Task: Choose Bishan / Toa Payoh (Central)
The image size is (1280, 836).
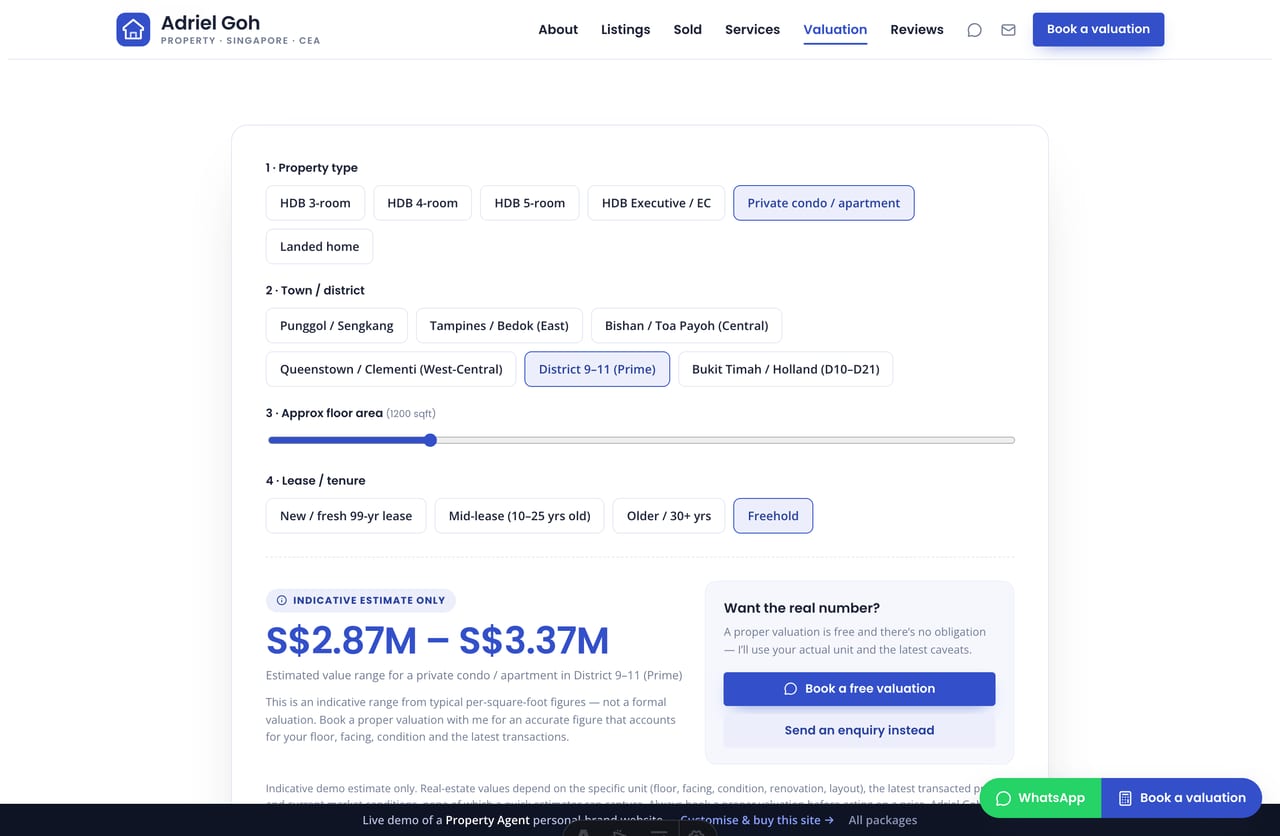Action: click(x=686, y=326)
